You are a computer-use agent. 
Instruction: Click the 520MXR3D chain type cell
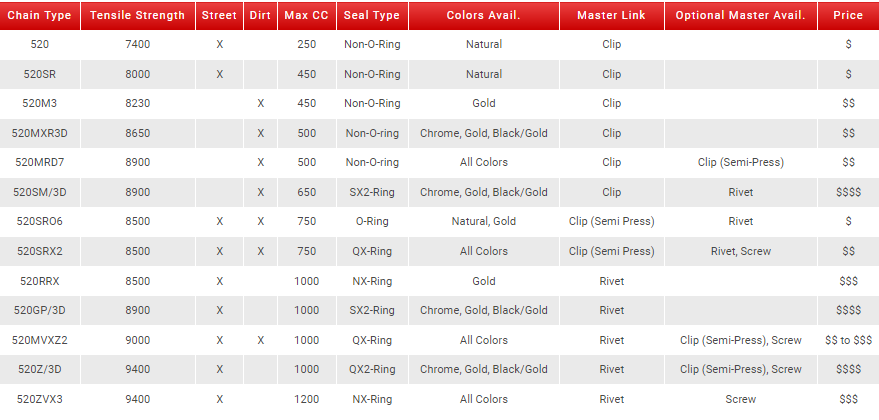pyautogui.click(x=40, y=133)
